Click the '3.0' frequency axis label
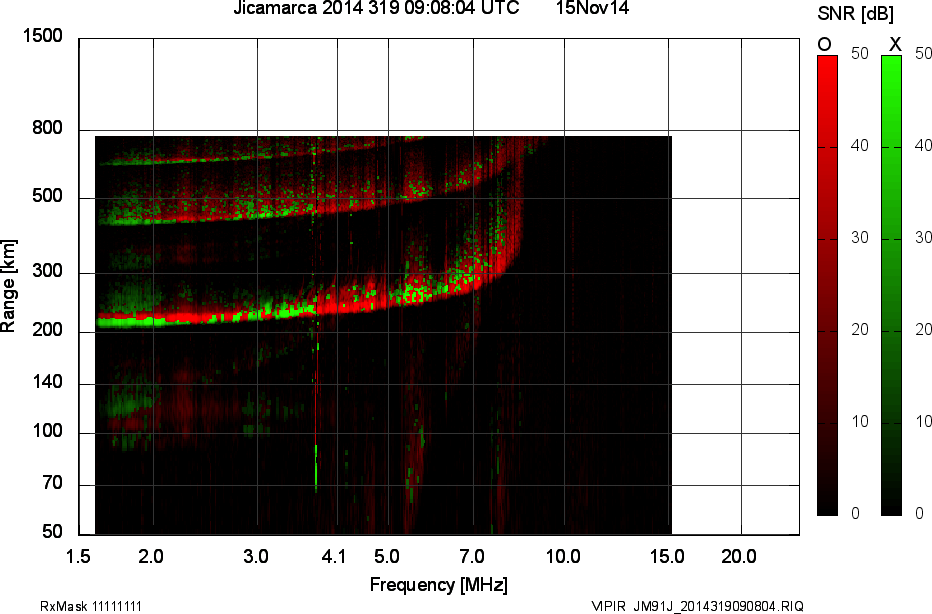Image resolution: width=932 pixels, height=614 pixels. click(256, 556)
